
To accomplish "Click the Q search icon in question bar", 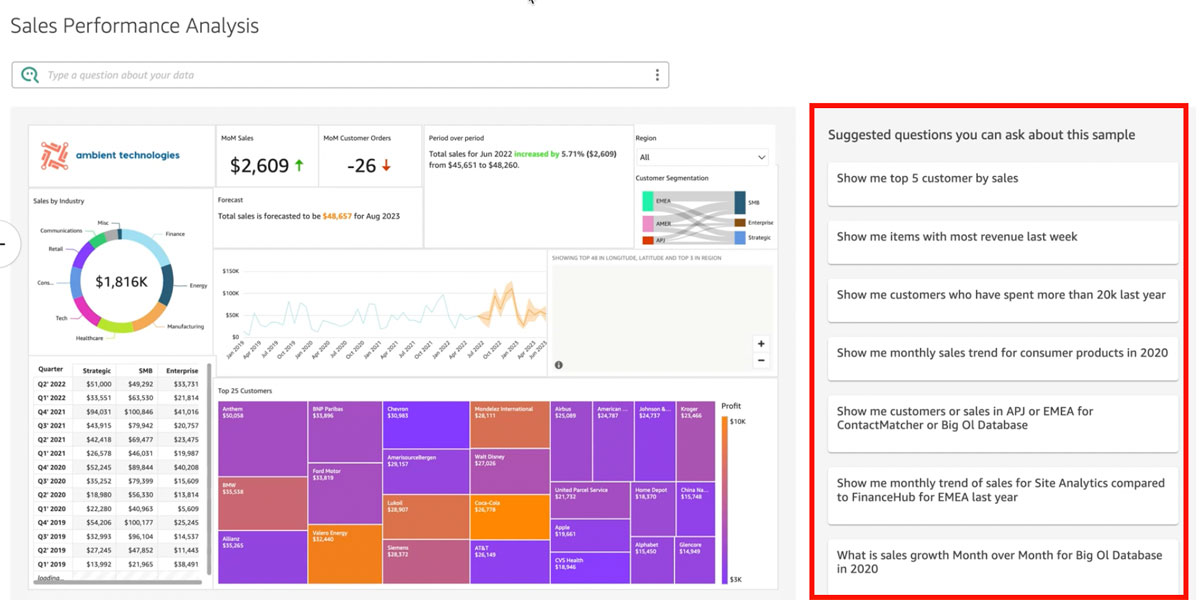I will click(30, 75).
